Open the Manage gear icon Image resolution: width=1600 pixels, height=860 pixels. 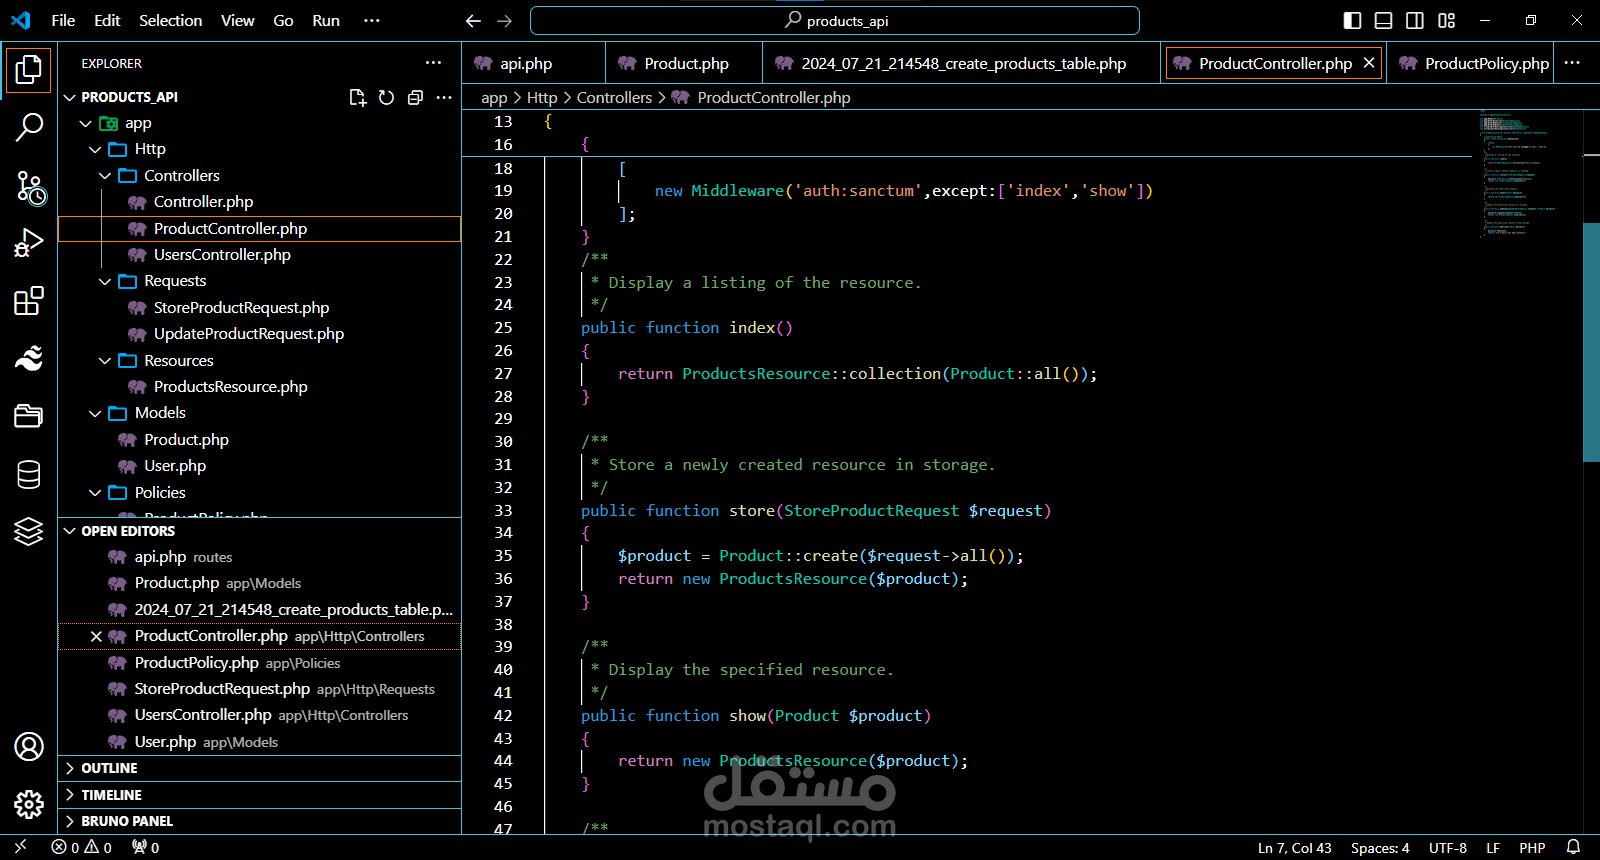coord(29,804)
